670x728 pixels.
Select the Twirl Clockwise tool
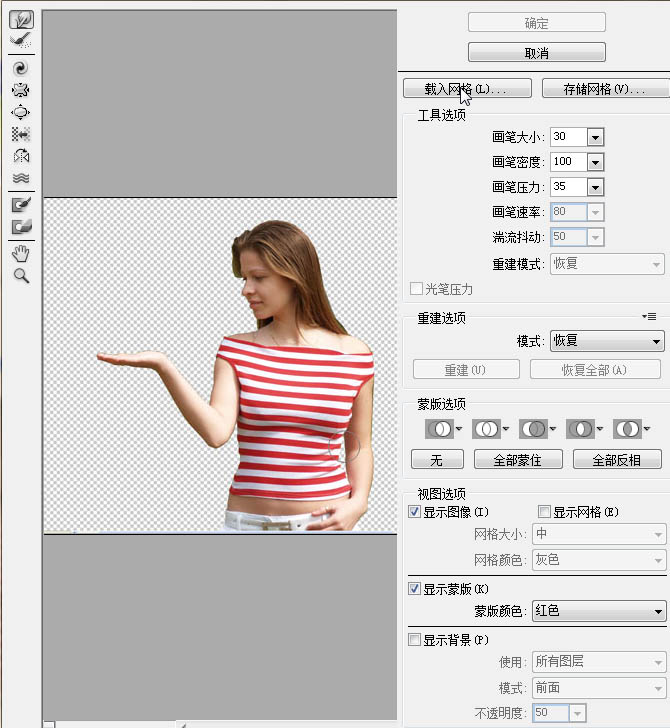tap(21, 69)
